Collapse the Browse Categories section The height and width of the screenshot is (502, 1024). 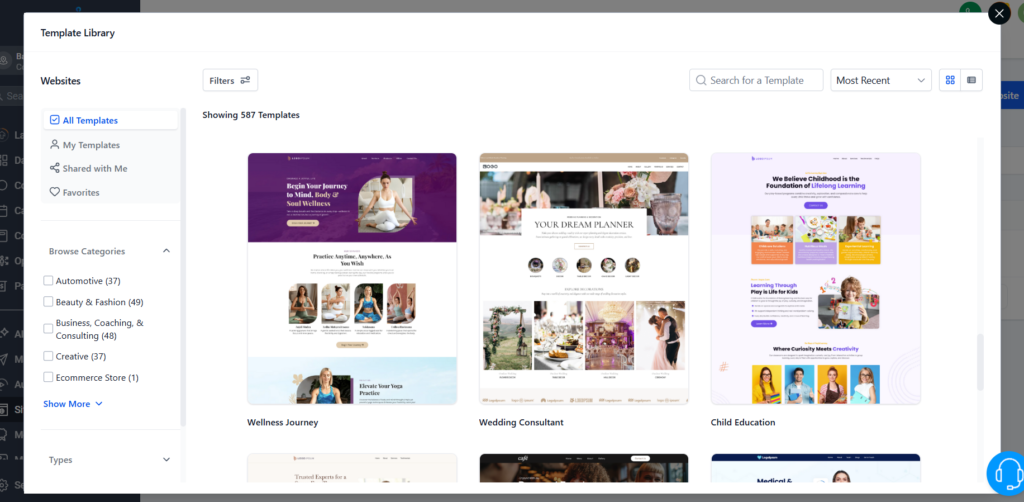pos(166,251)
